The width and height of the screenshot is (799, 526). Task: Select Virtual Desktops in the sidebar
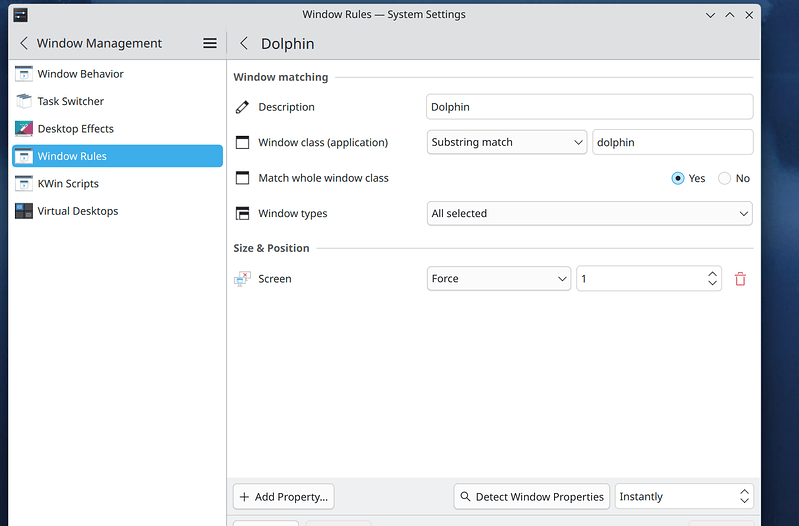point(77,211)
